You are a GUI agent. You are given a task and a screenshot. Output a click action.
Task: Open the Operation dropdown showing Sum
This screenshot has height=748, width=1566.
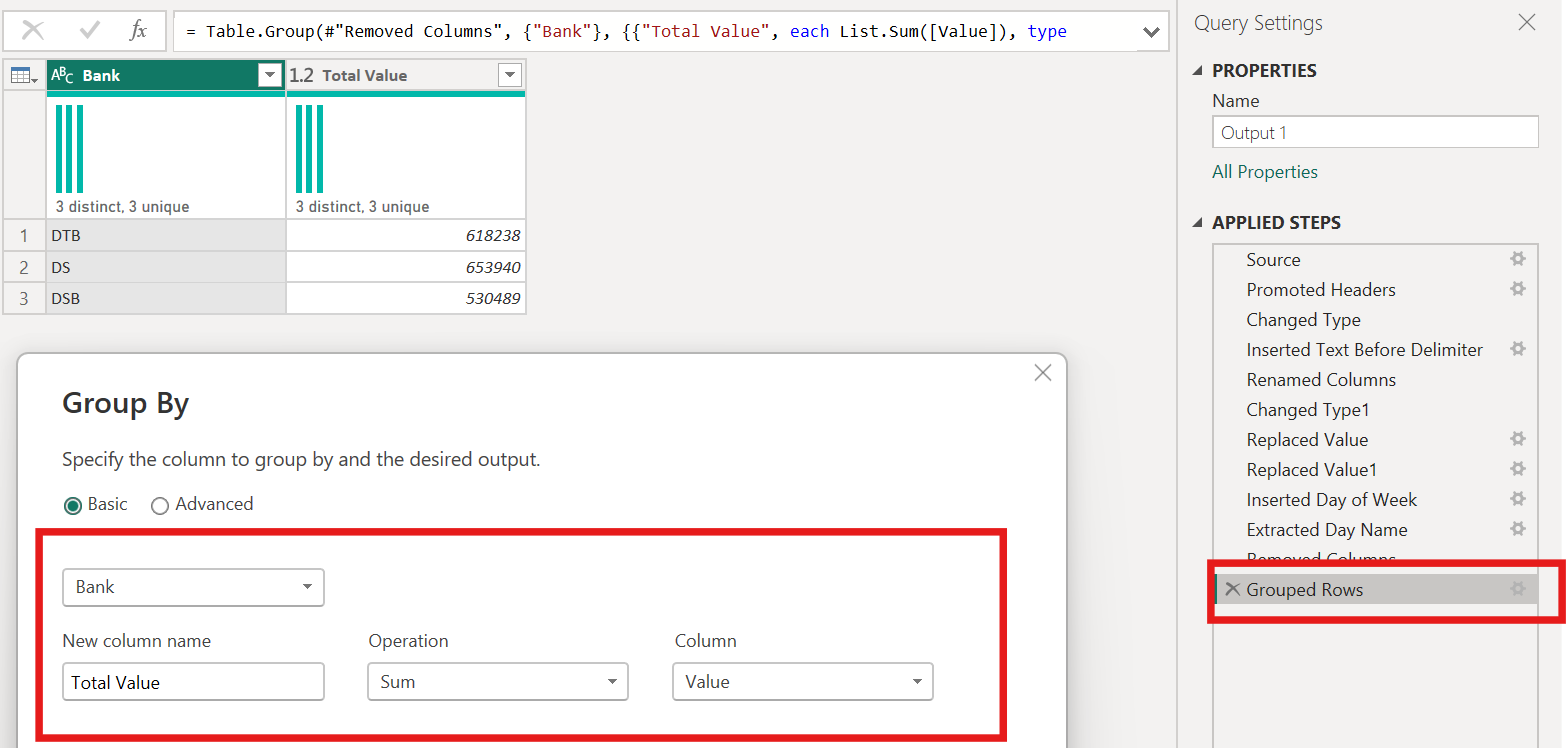pos(498,682)
